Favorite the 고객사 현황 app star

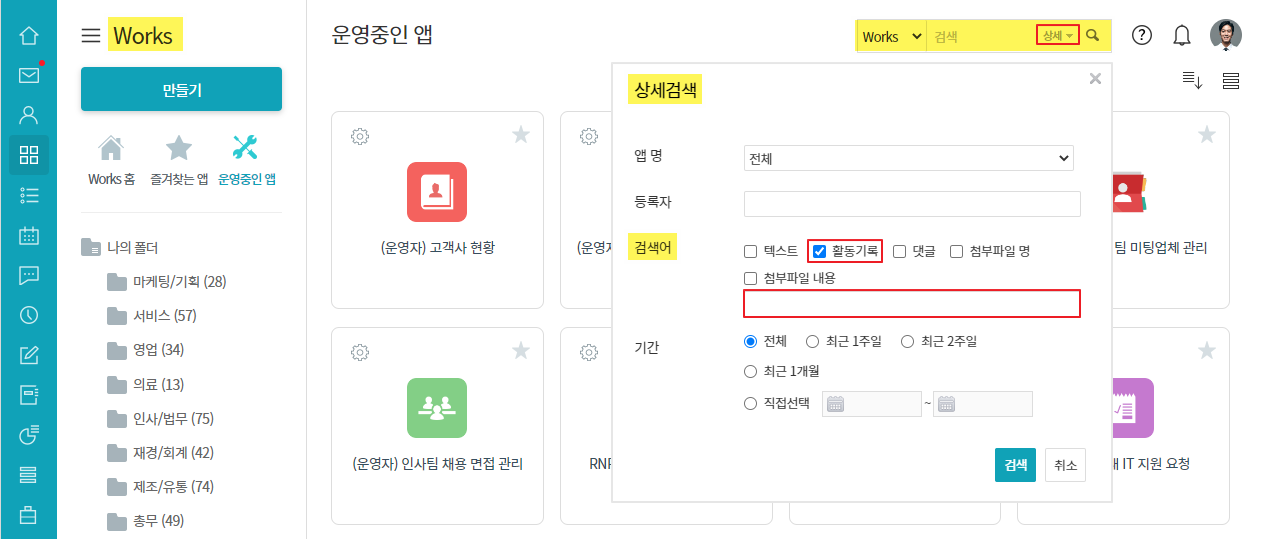pos(521,135)
